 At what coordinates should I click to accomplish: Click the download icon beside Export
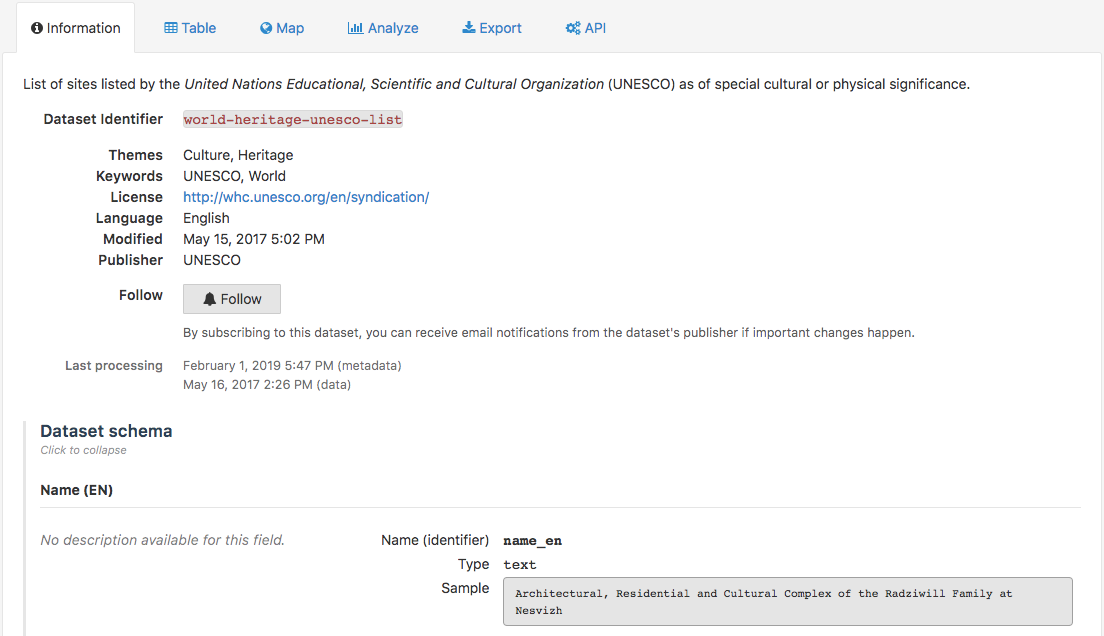coord(468,28)
